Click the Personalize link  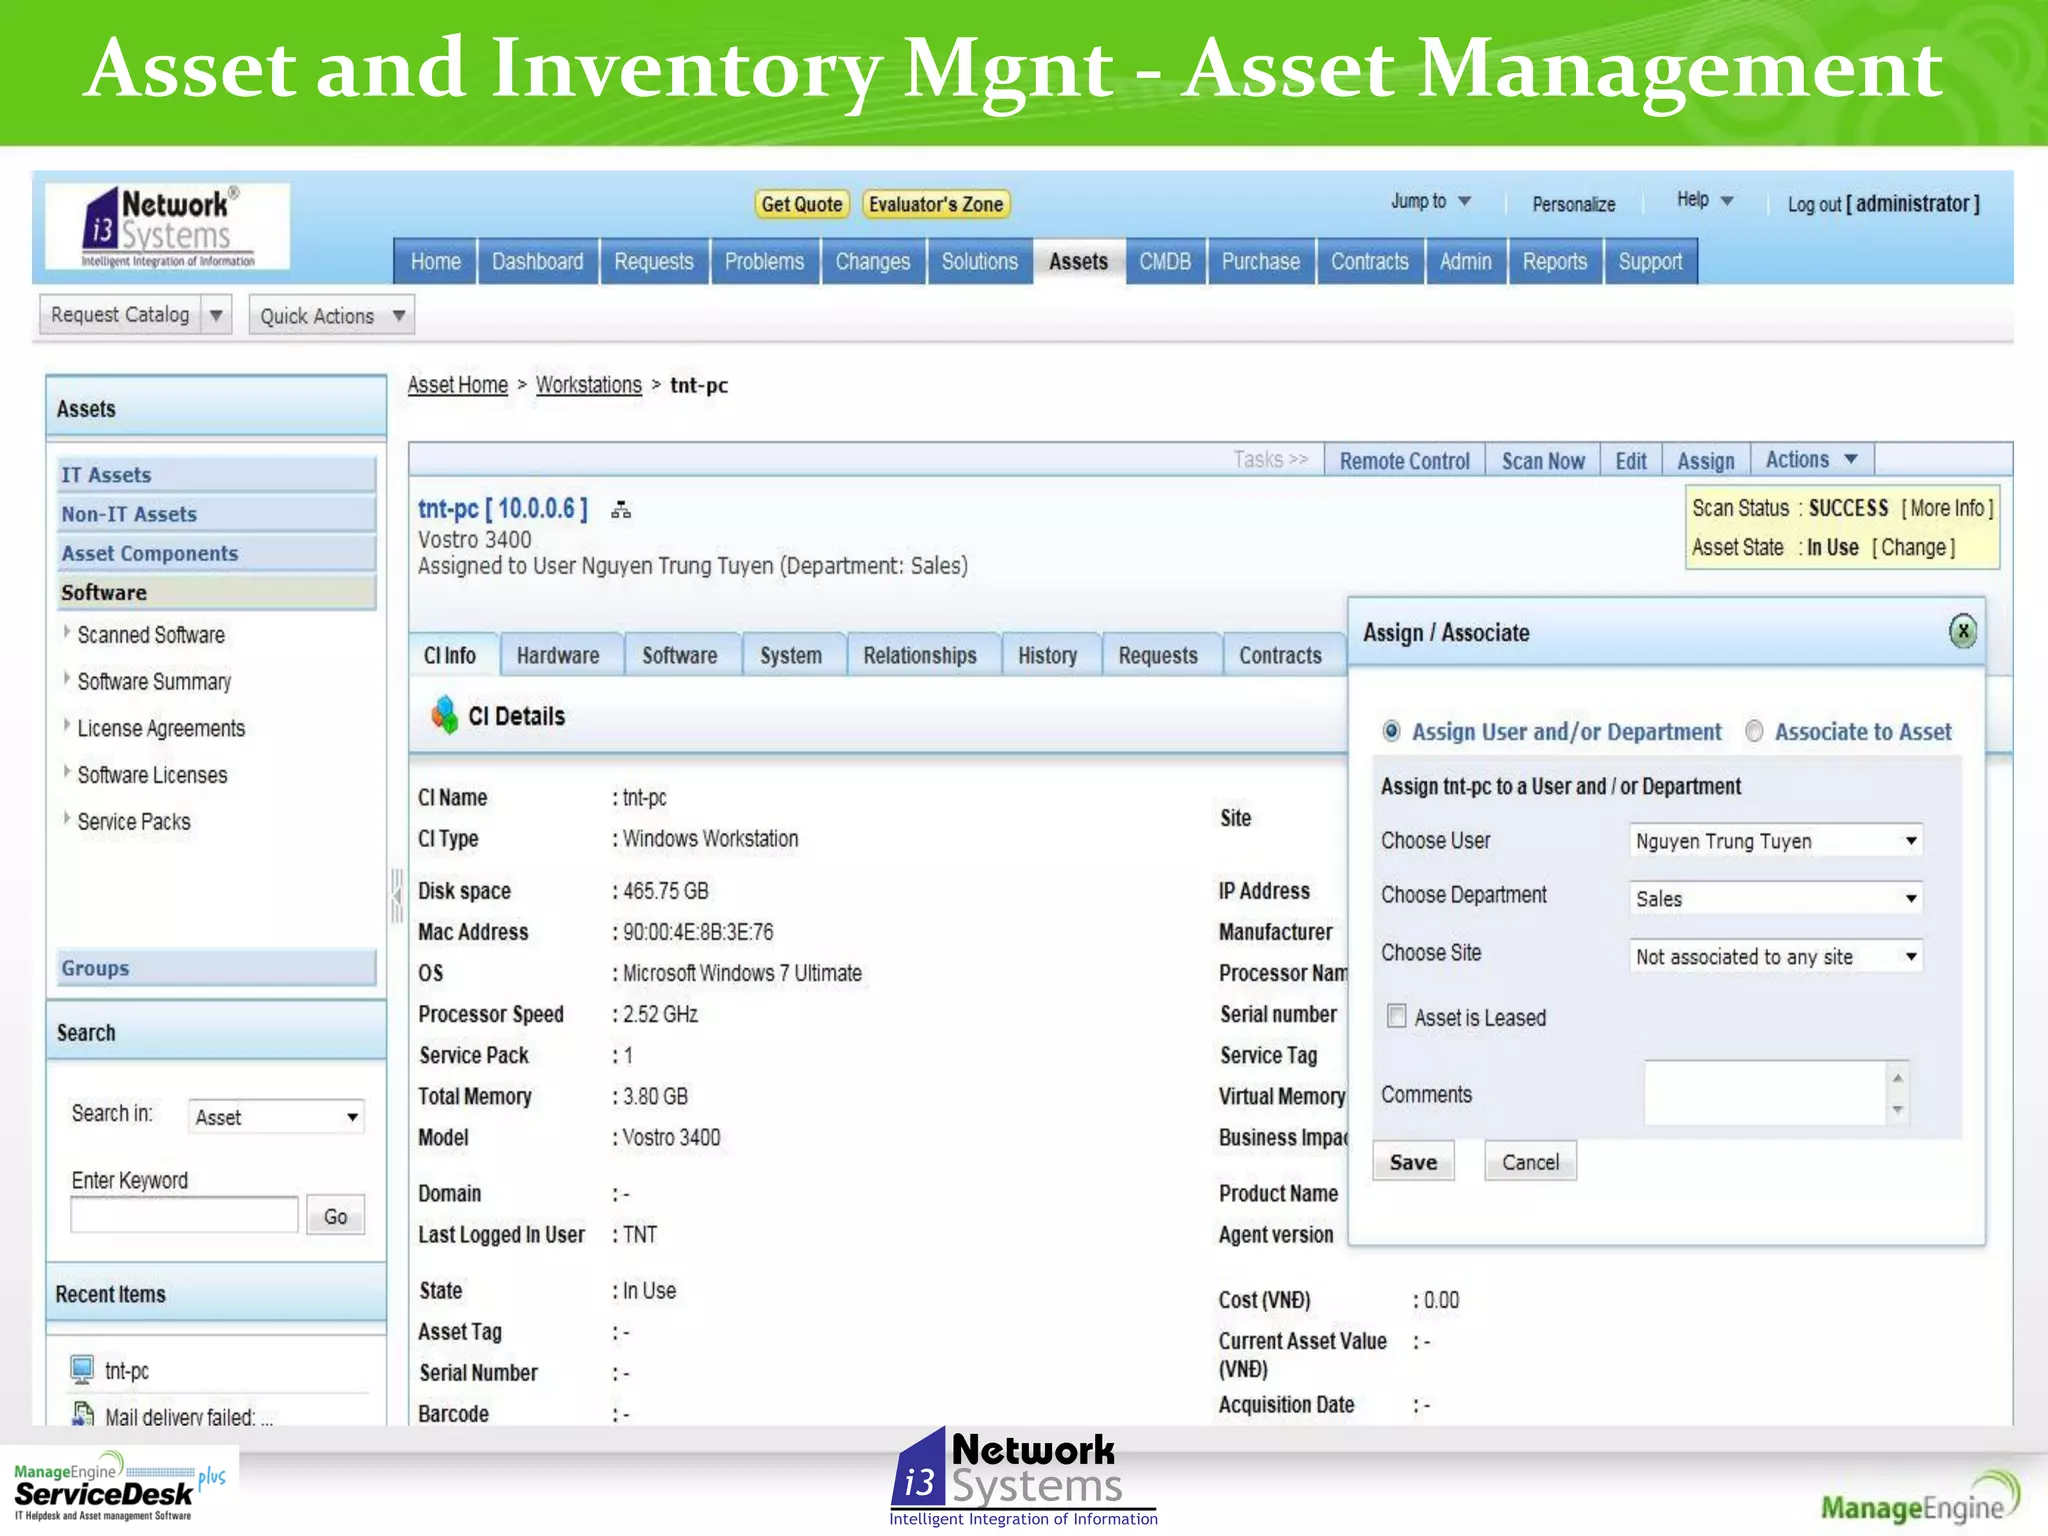pos(1574,204)
